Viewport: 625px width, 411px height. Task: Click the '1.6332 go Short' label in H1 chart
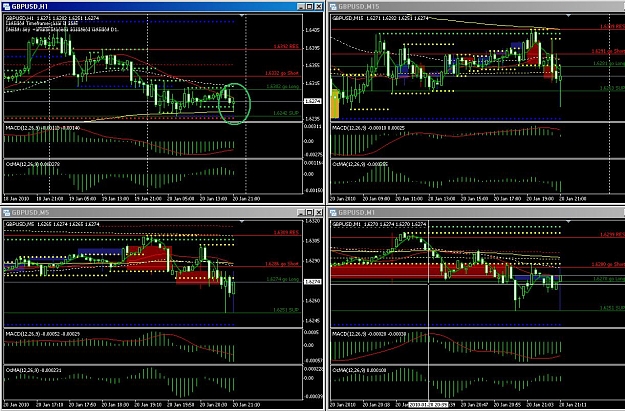(282, 73)
